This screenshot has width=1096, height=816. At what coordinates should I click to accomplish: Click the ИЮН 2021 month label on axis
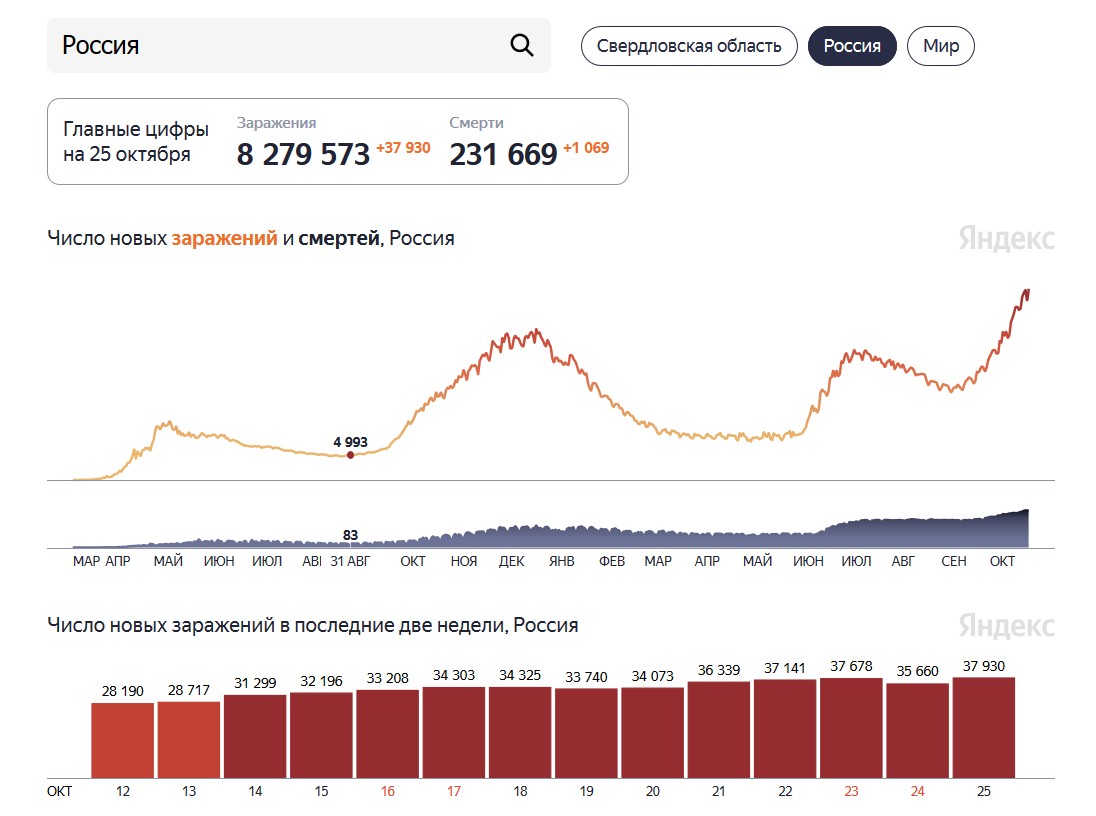808,561
